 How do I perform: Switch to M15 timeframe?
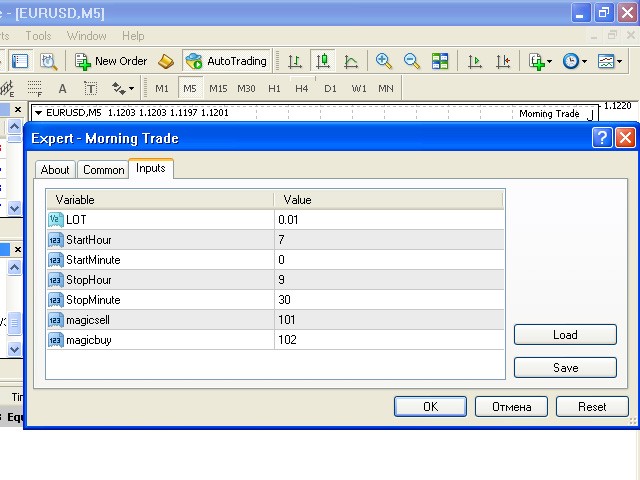coord(218,89)
